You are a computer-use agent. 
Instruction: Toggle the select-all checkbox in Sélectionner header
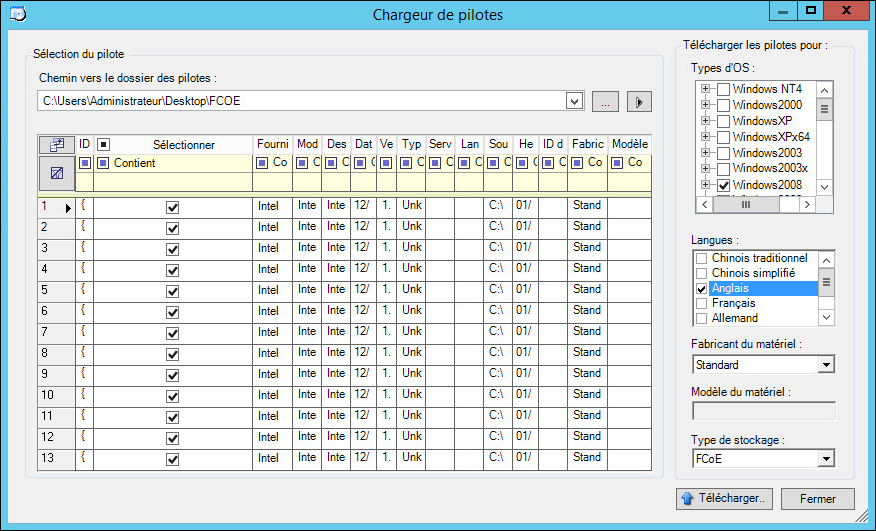103,145
